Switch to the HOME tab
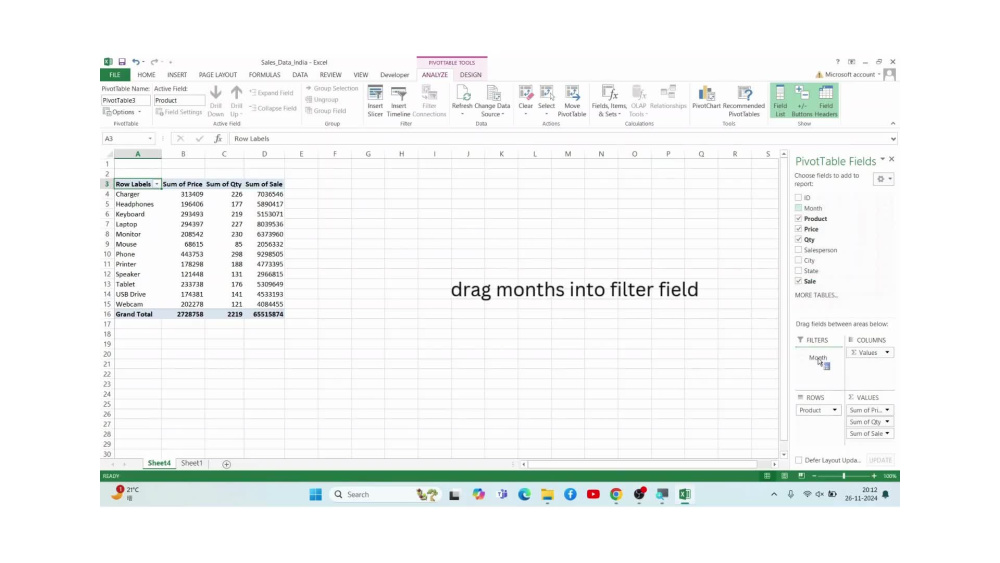1000x563 pixels. tap(146, 75)
